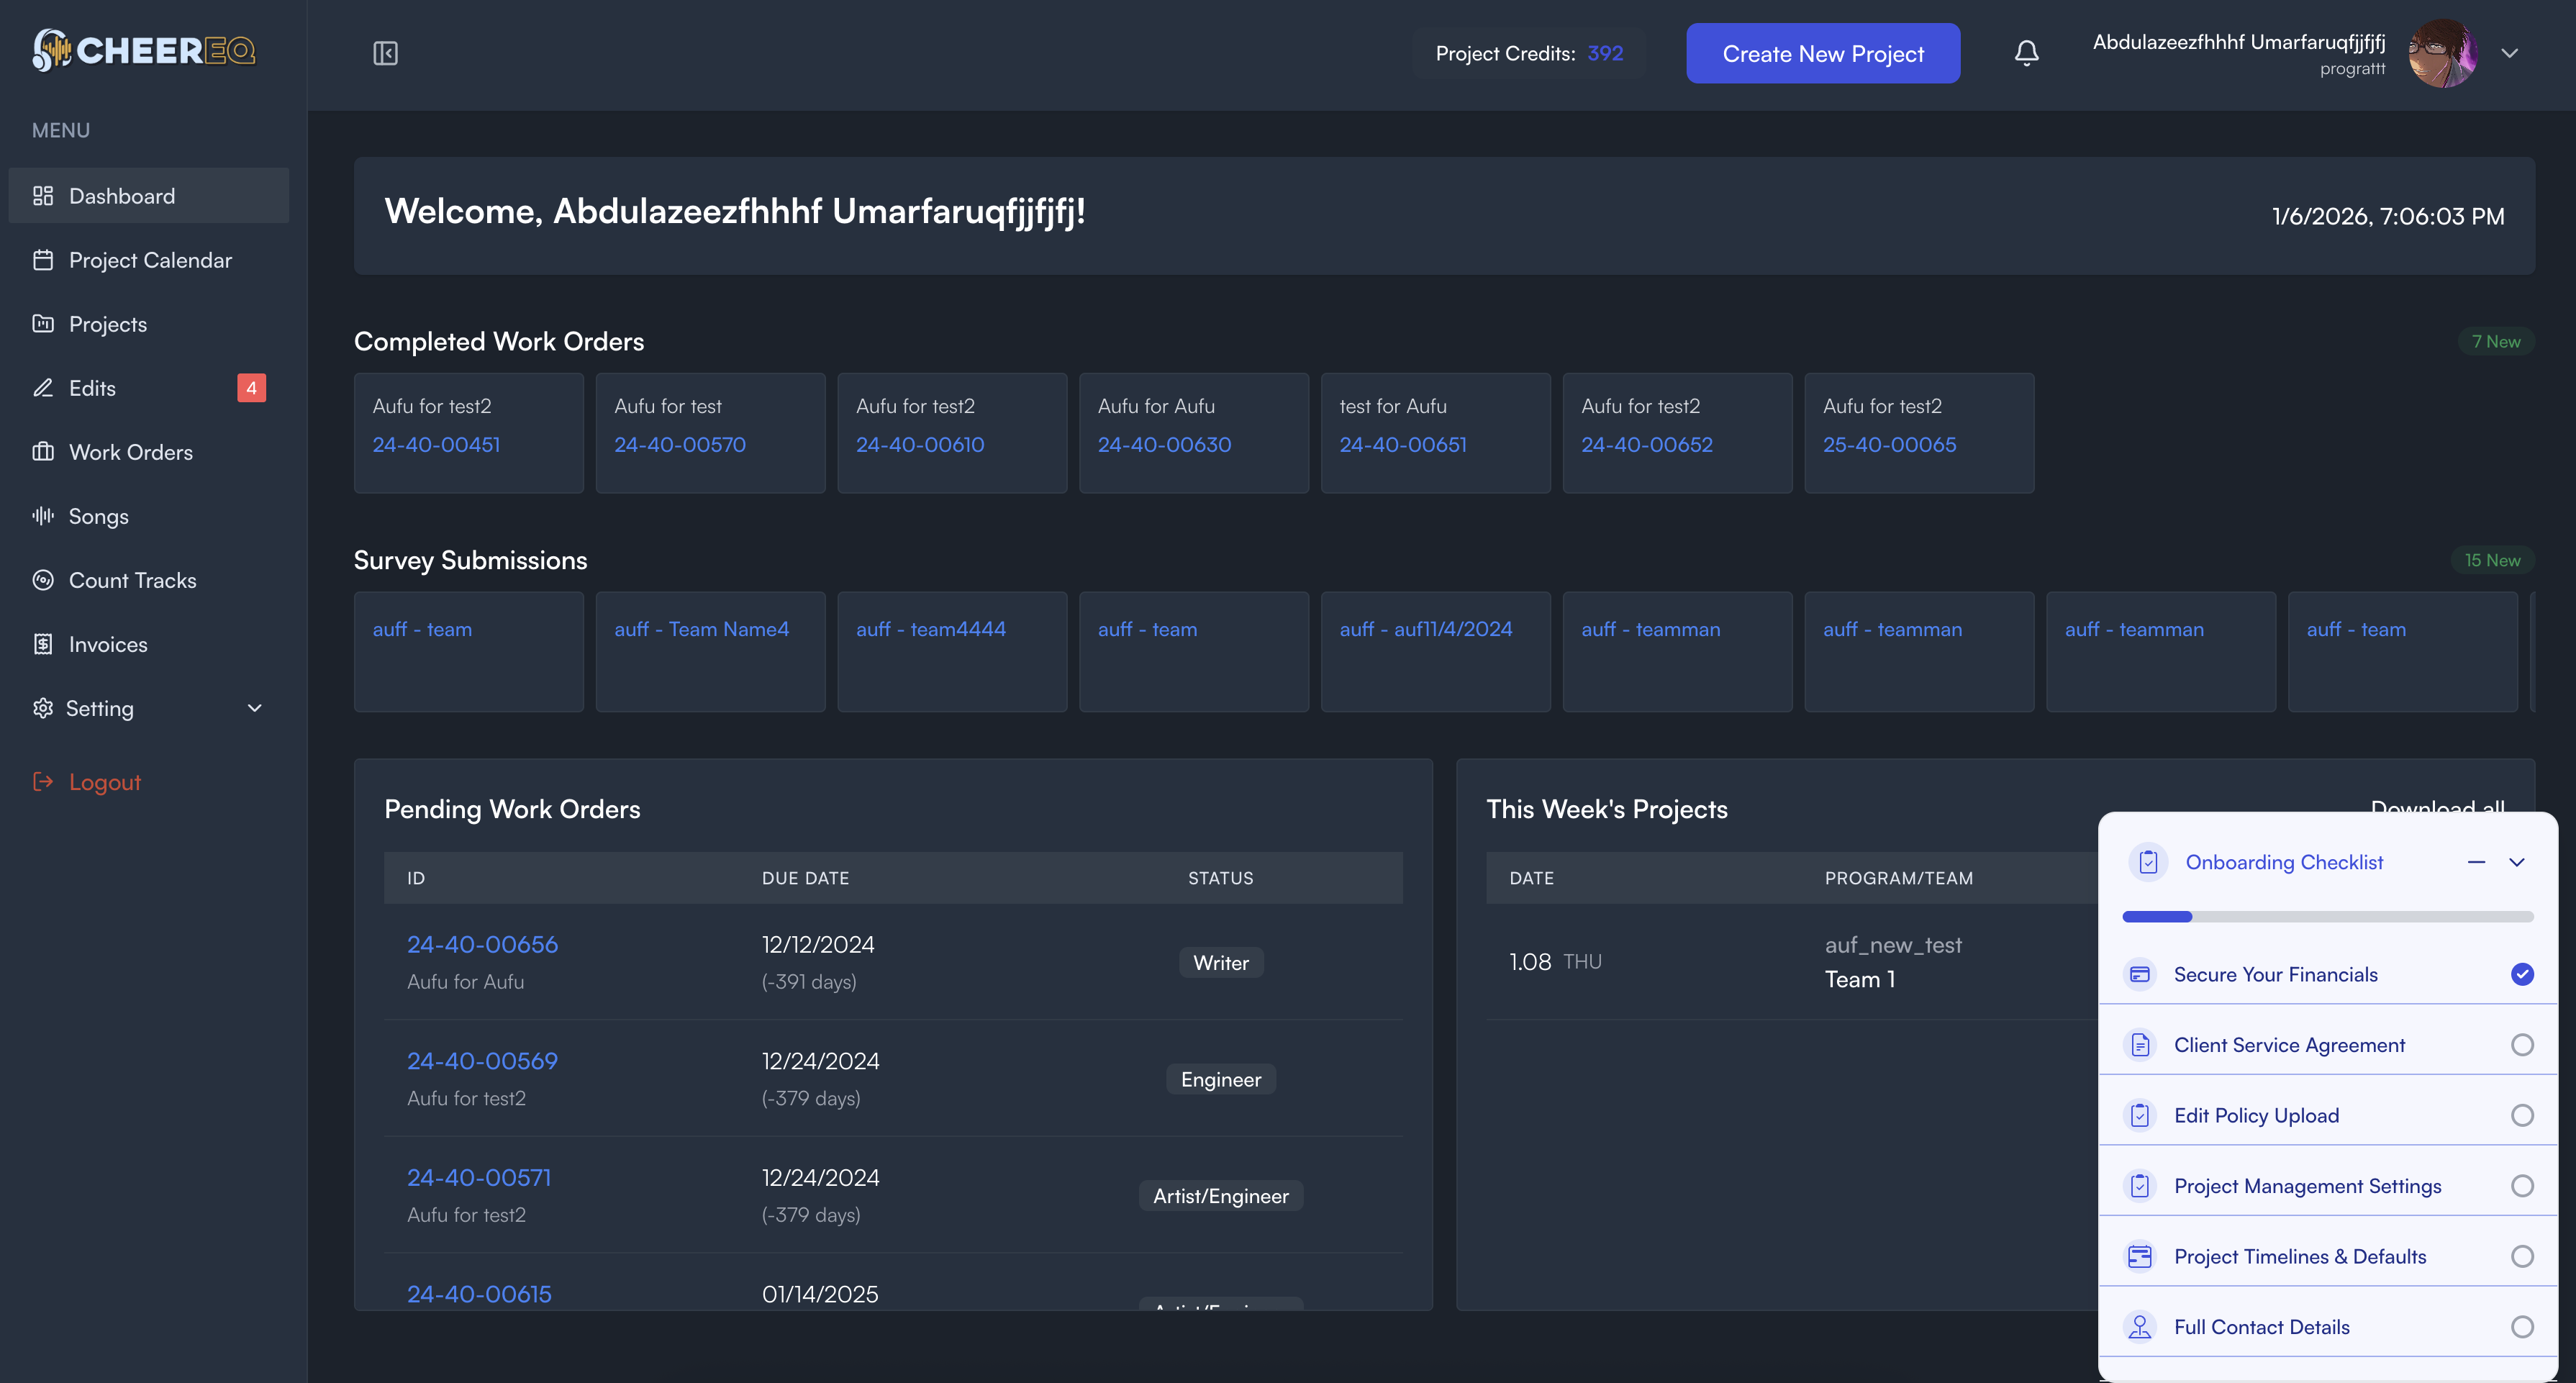Toggle the Secure Your Financials checkmark

[2522, 974]
